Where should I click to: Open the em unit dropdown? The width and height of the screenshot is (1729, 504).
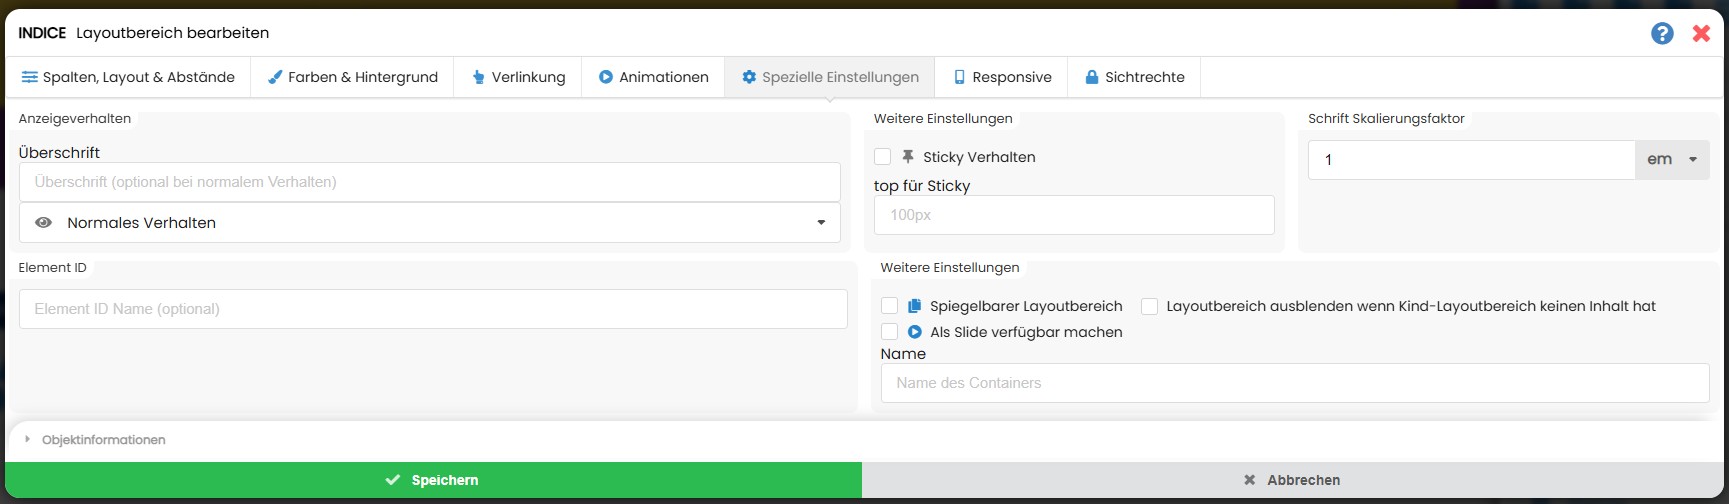click(x=1672, y=160)
